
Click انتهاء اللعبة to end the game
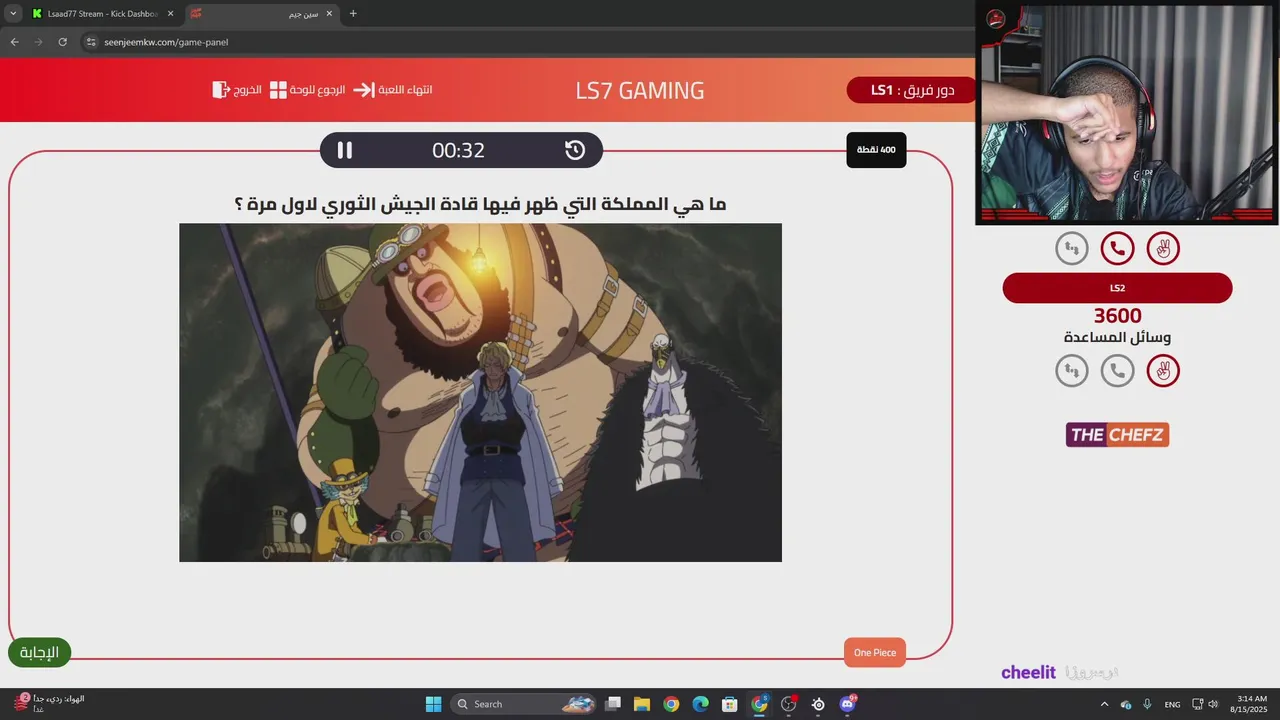[405, 90]
